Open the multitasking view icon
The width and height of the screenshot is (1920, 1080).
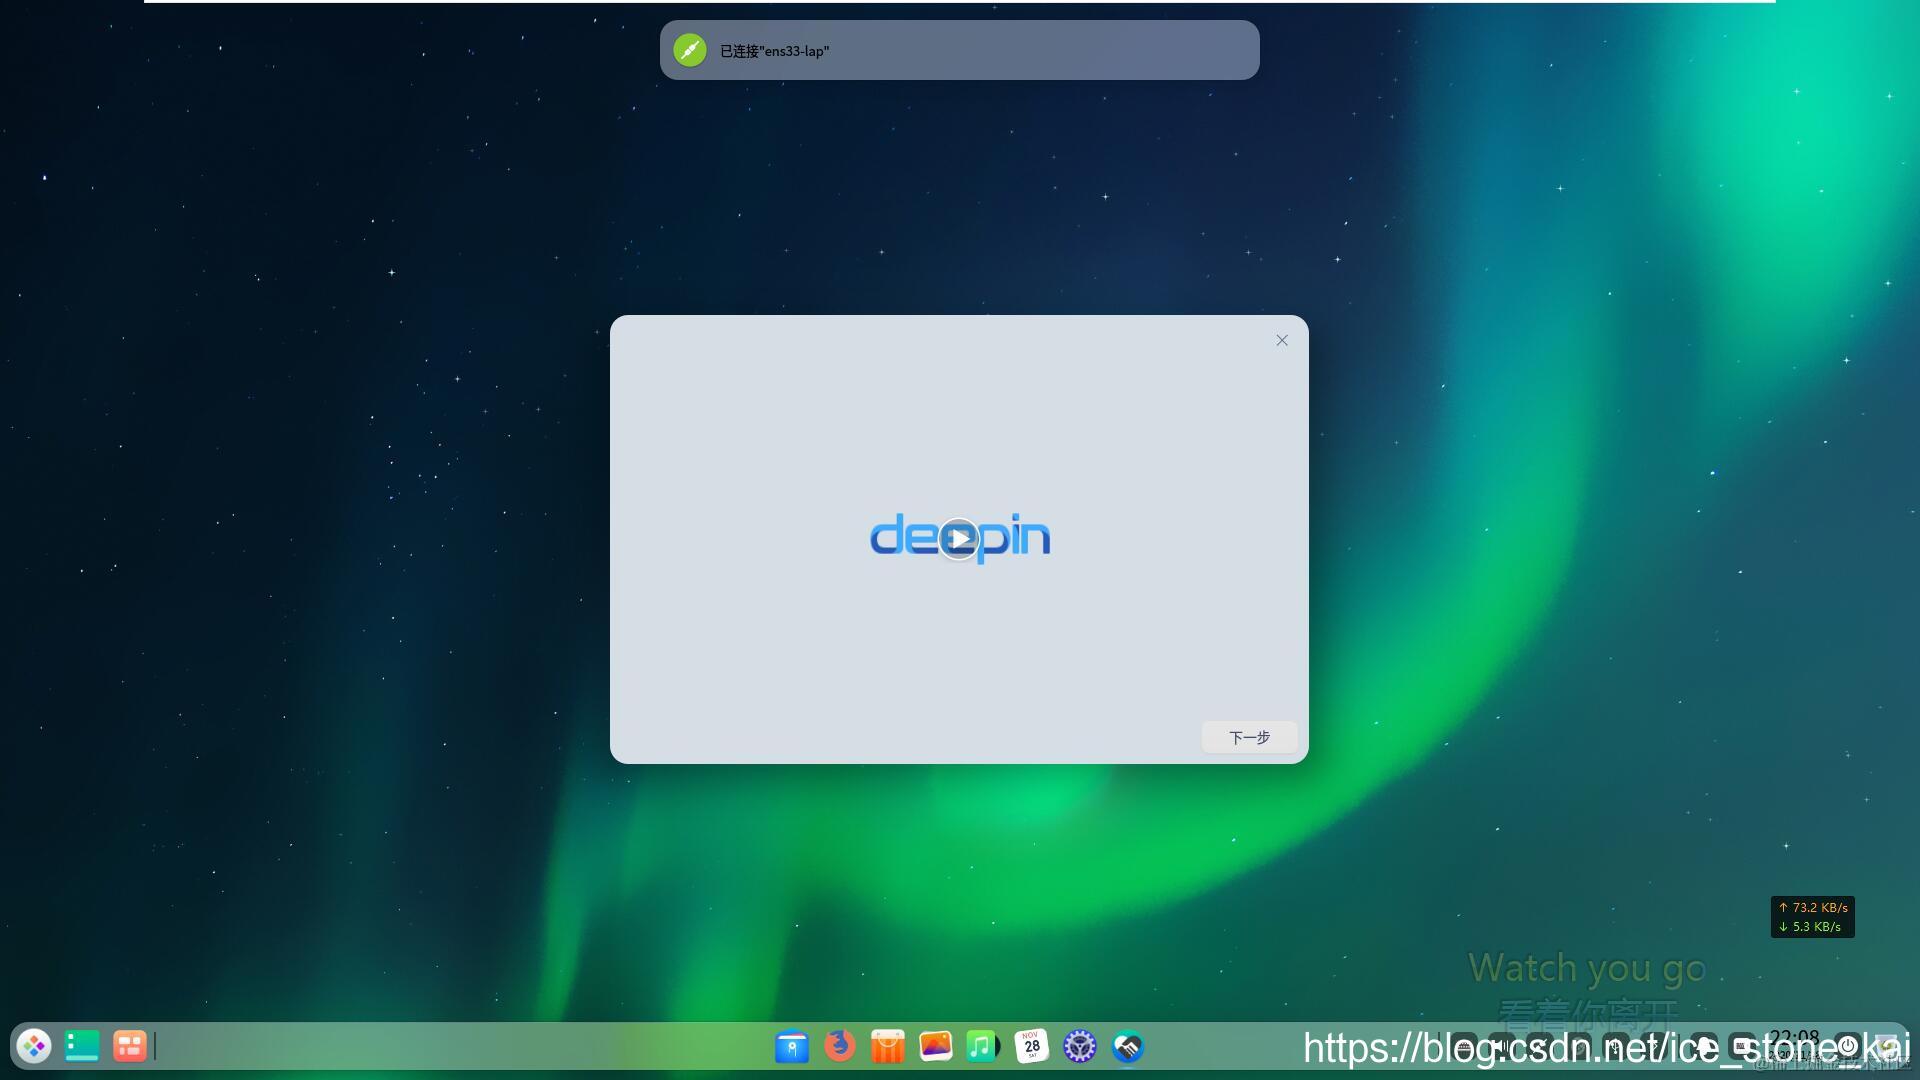(130, 1046)
